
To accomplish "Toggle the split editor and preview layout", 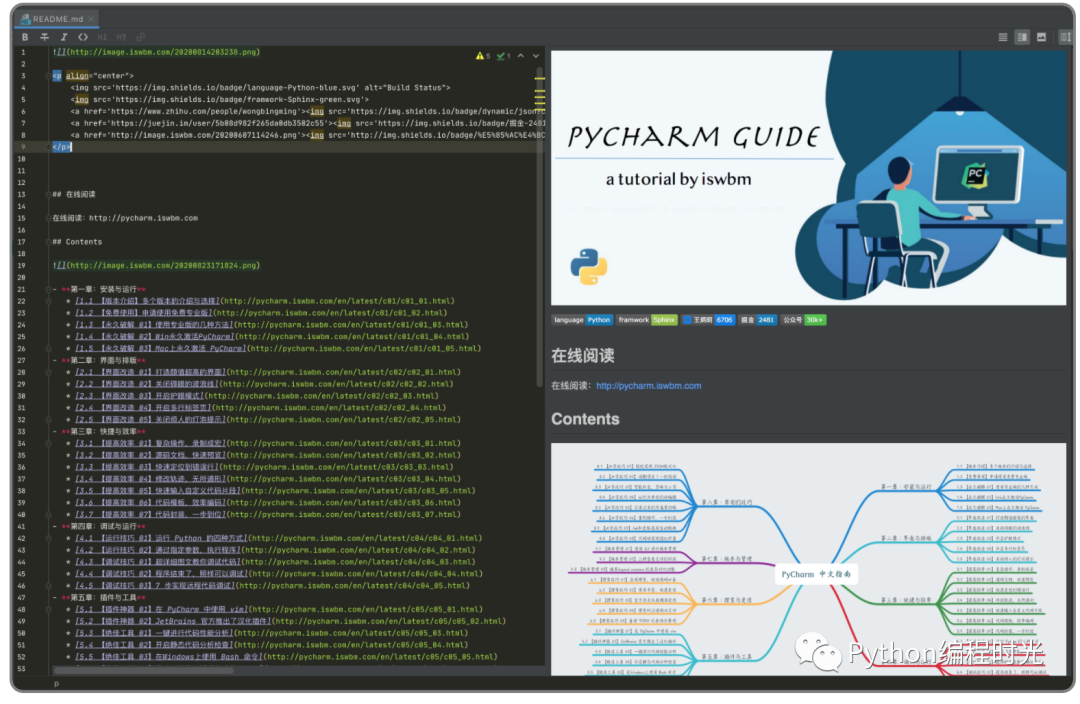I will (1022, 37).
